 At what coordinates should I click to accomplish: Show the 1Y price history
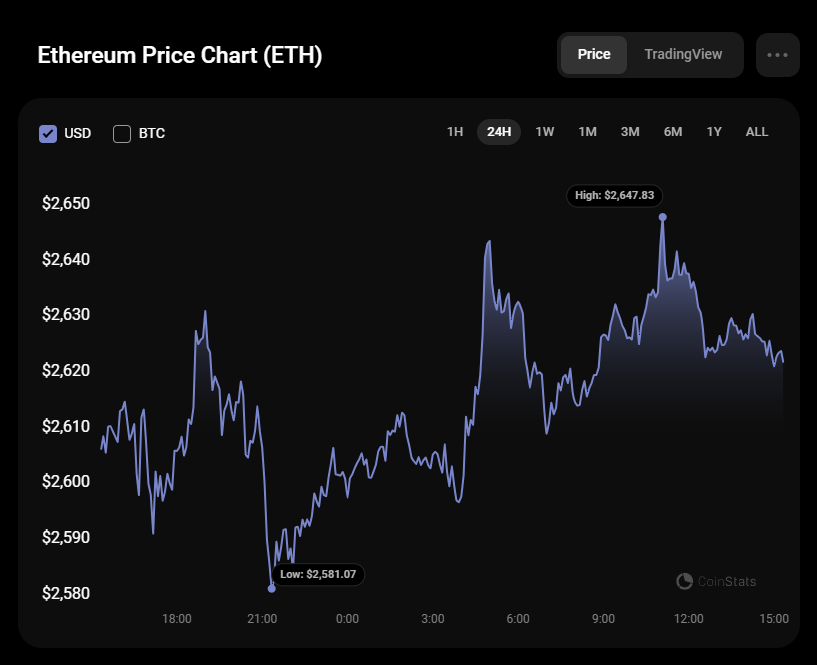714,131
